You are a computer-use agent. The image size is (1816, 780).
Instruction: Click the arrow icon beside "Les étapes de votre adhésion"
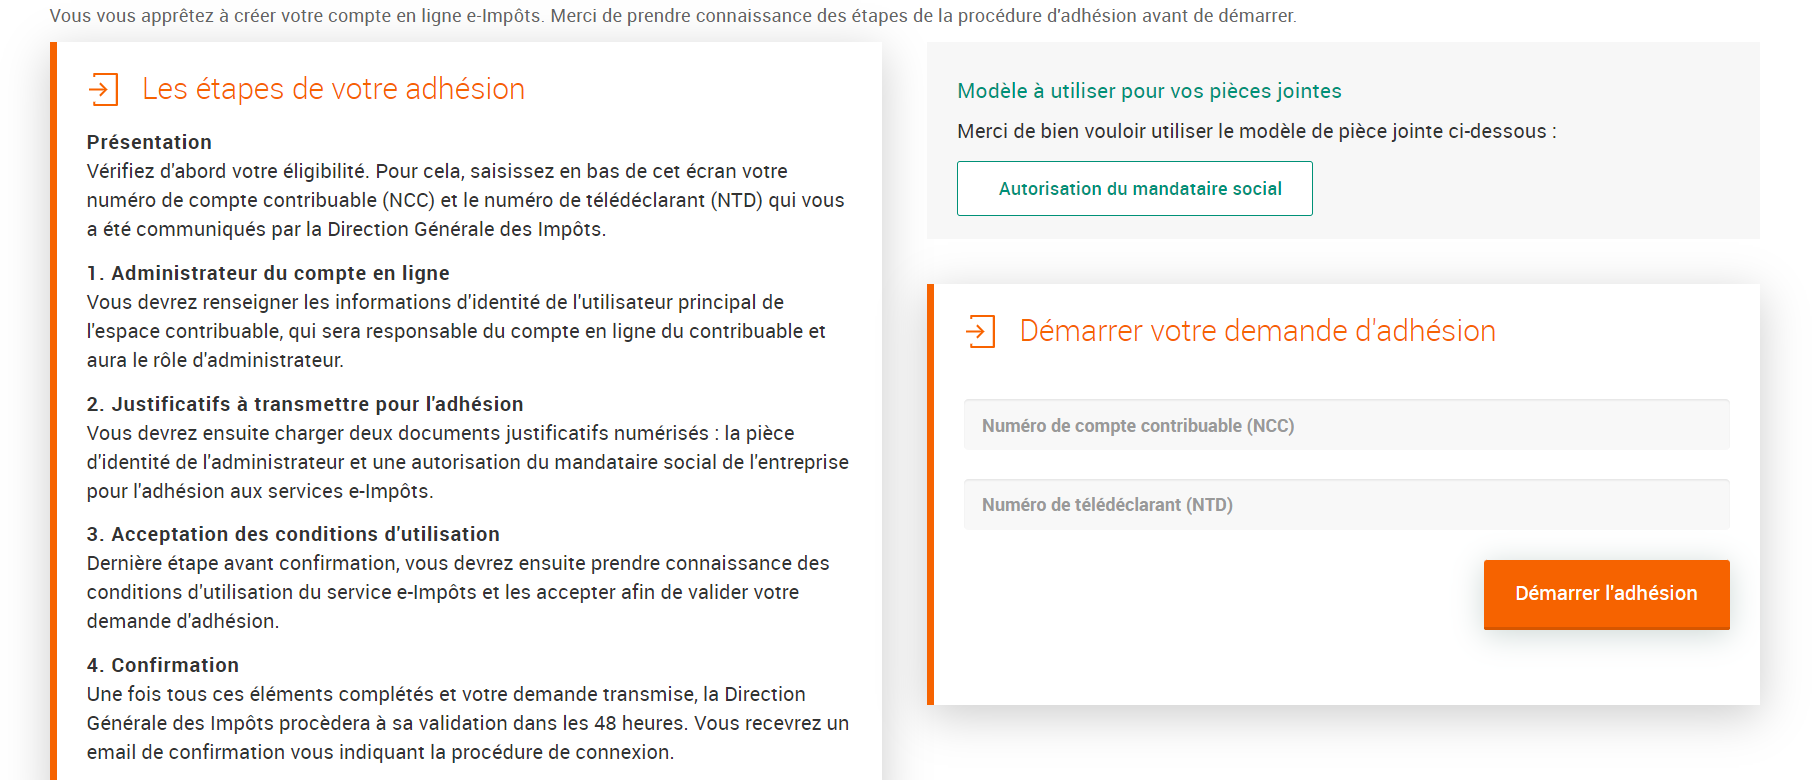click(x=103, y=89)
